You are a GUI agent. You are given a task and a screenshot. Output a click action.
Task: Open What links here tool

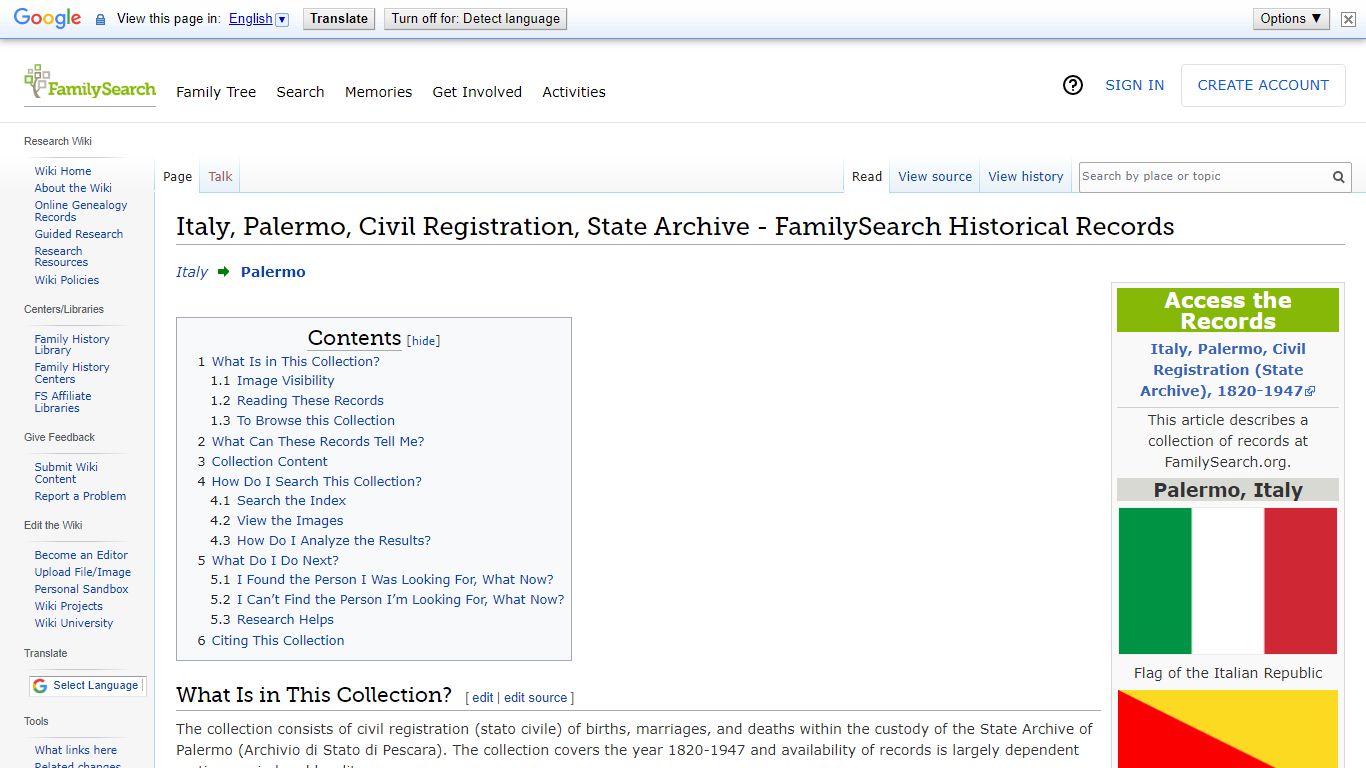(x=76, y=750)
